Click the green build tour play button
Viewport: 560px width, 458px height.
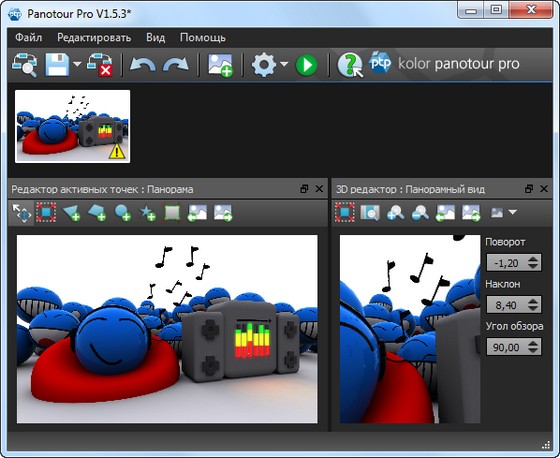point(306,65)
